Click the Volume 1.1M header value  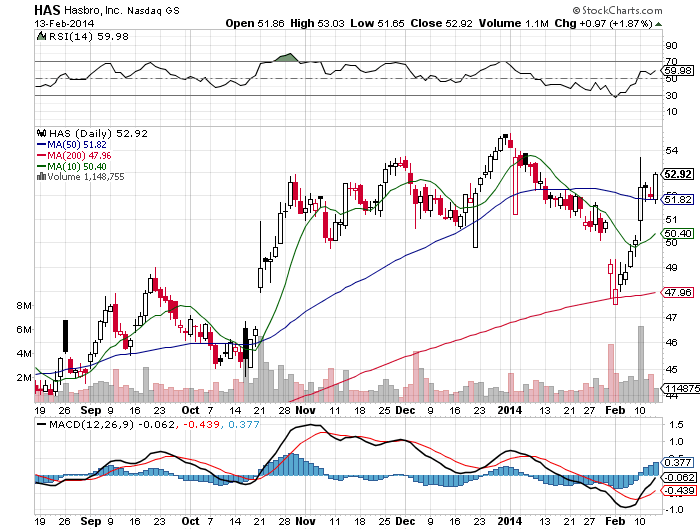[513, 23]
